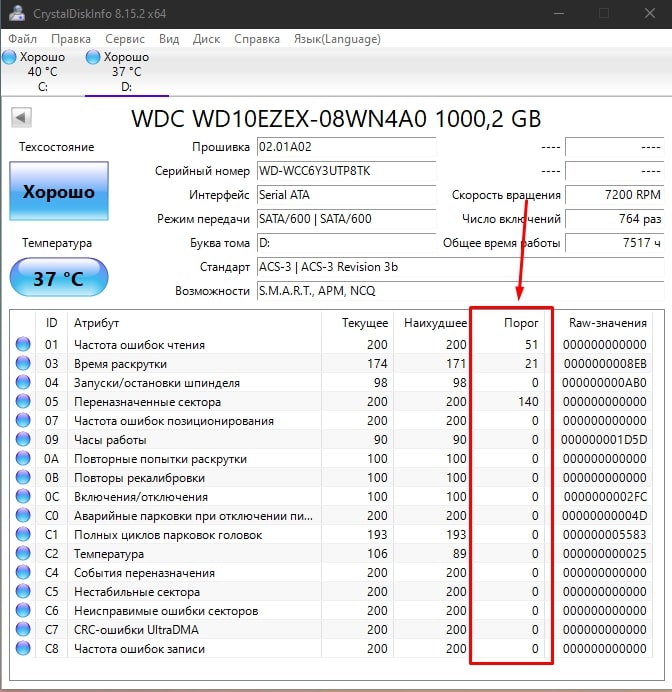Close the CrystalDiskInfo window
This screenshot has height=692, width=672.
pyautogui.click(x=649, y=13)
